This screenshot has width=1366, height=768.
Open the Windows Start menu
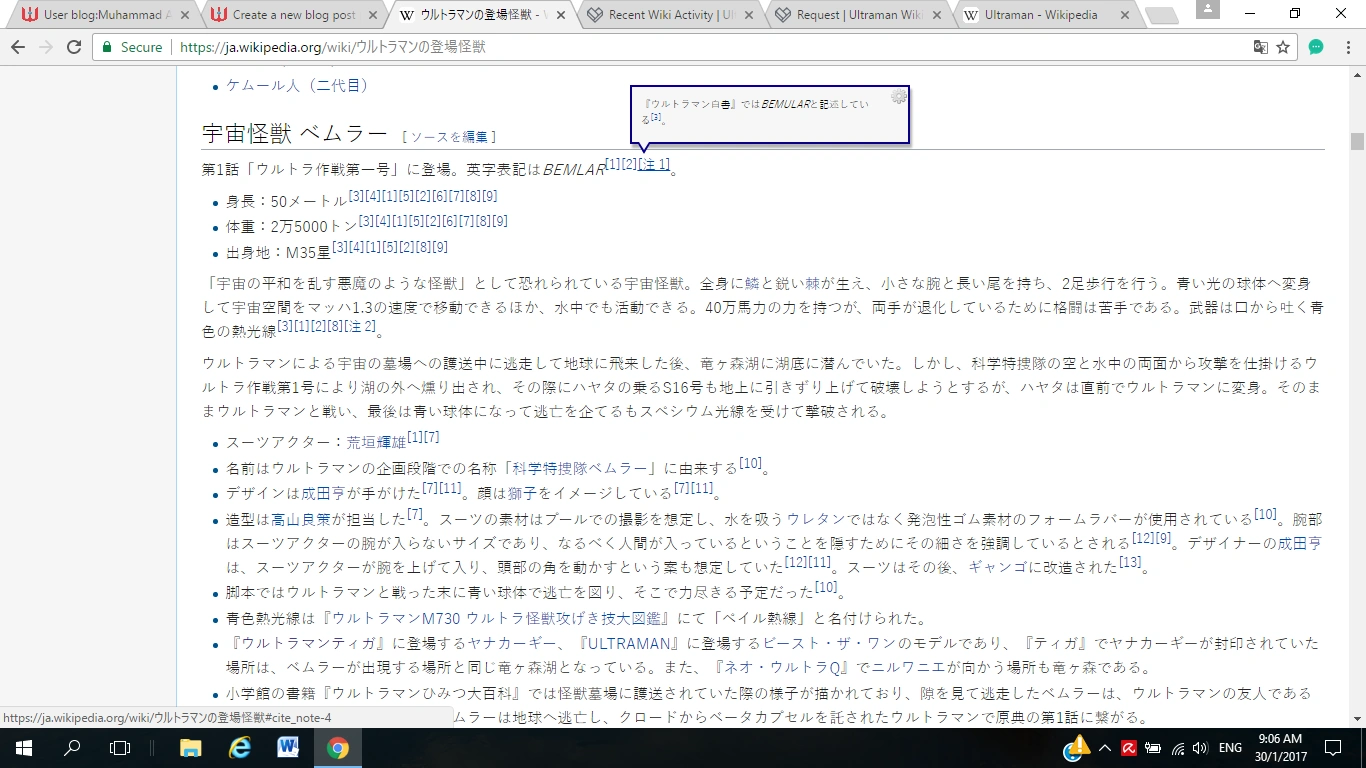[x=23, y=747]
